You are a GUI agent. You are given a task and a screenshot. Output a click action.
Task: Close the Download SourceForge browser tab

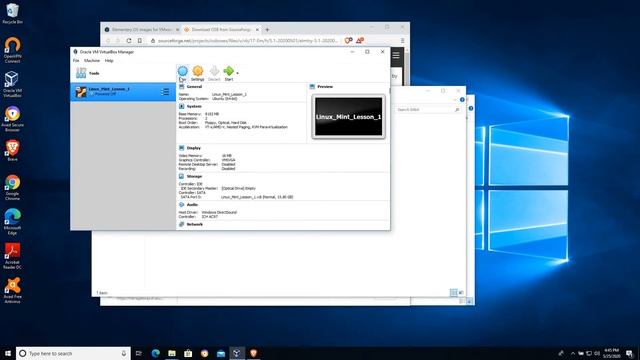(x=257, y=30)
